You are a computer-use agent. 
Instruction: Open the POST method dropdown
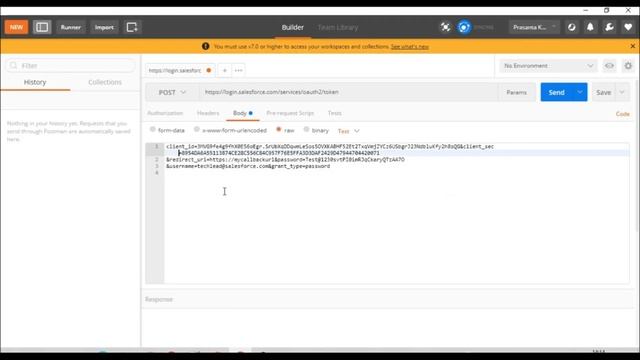(172, 93)
